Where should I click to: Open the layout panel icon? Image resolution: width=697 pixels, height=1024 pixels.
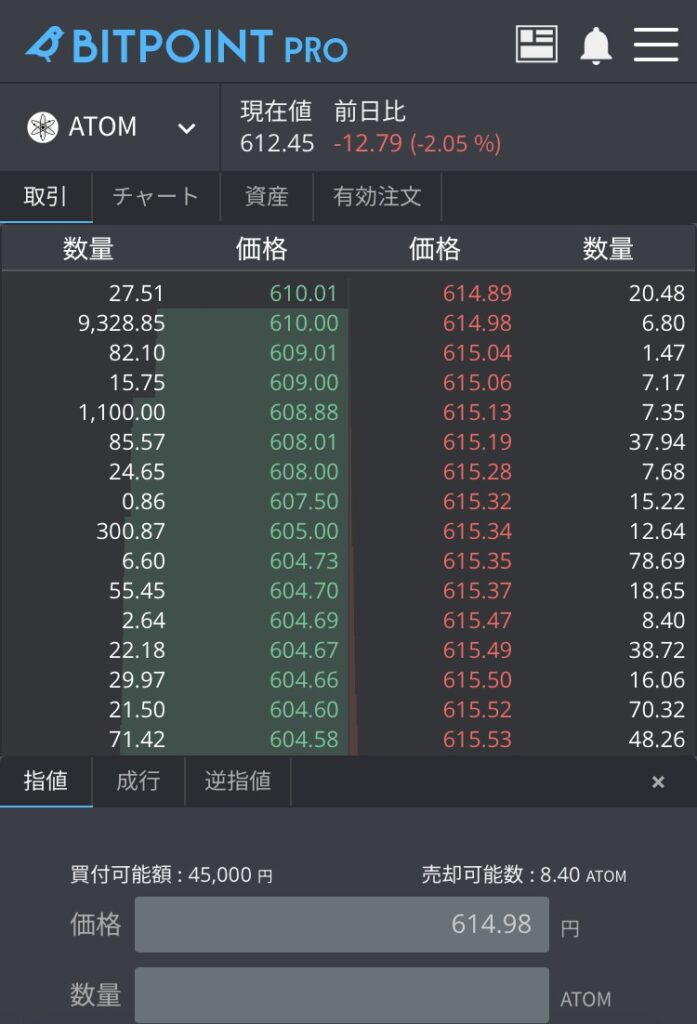pos(536,44)
